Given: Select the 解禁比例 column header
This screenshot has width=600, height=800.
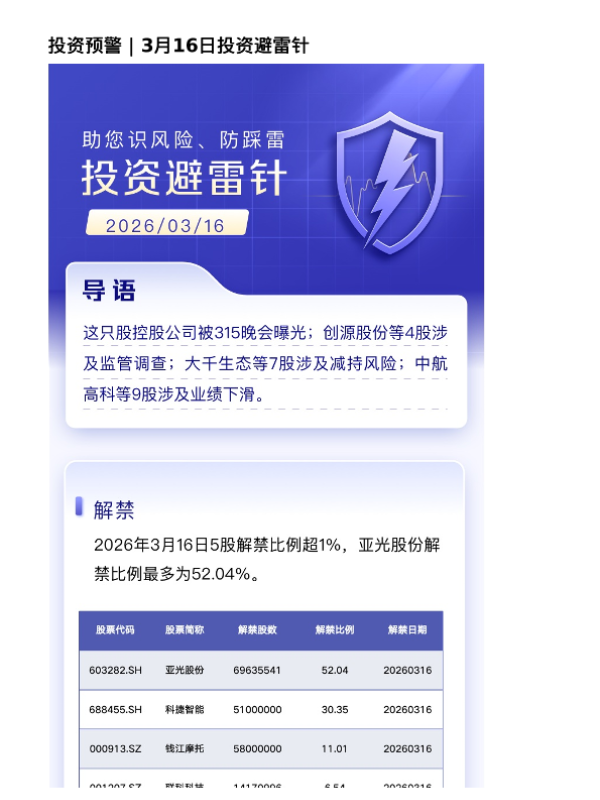Looking at the screenshot, I should click(x=335, y=630).
